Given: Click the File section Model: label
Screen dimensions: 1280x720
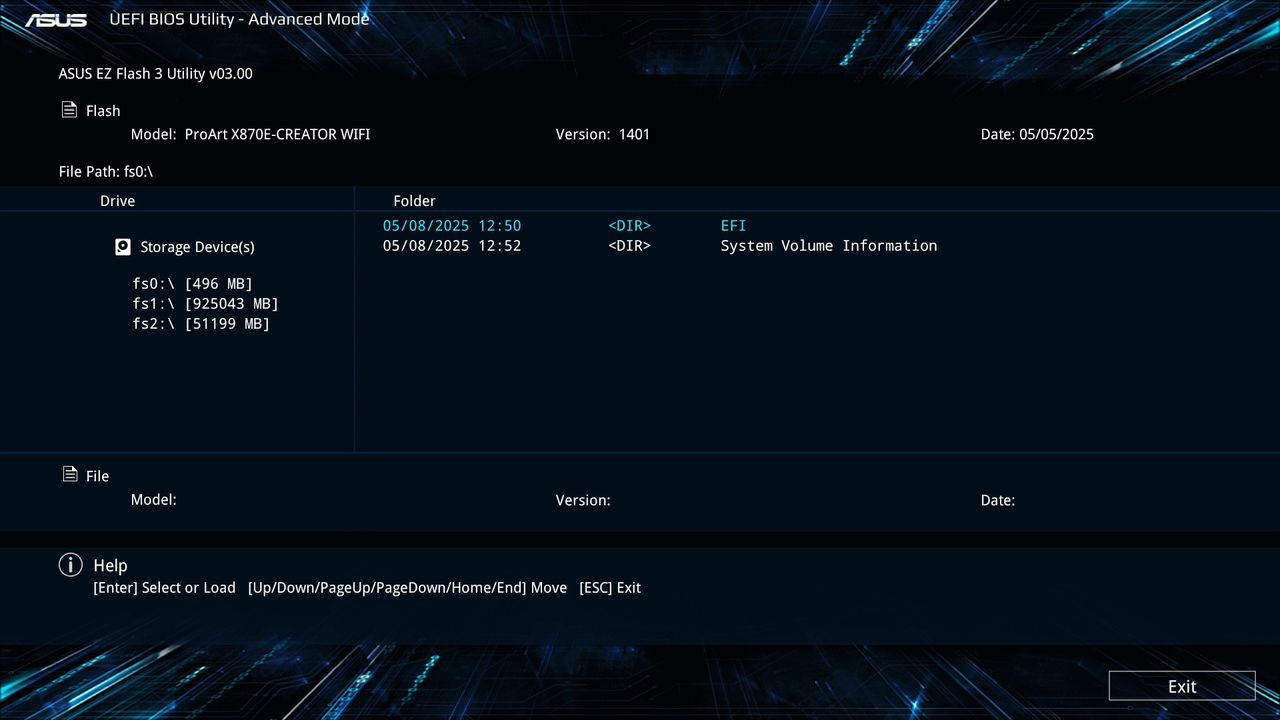Looking at the screenshot, I should (x=154, y=499).
